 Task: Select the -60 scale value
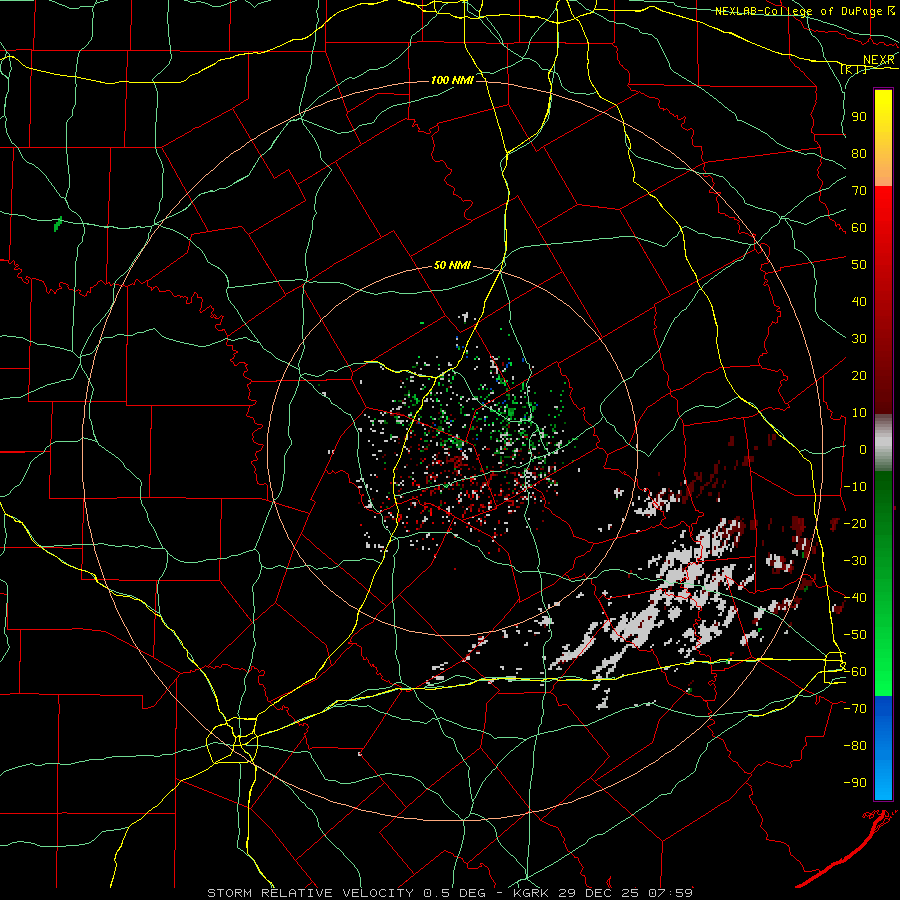(x=856, y=672)
